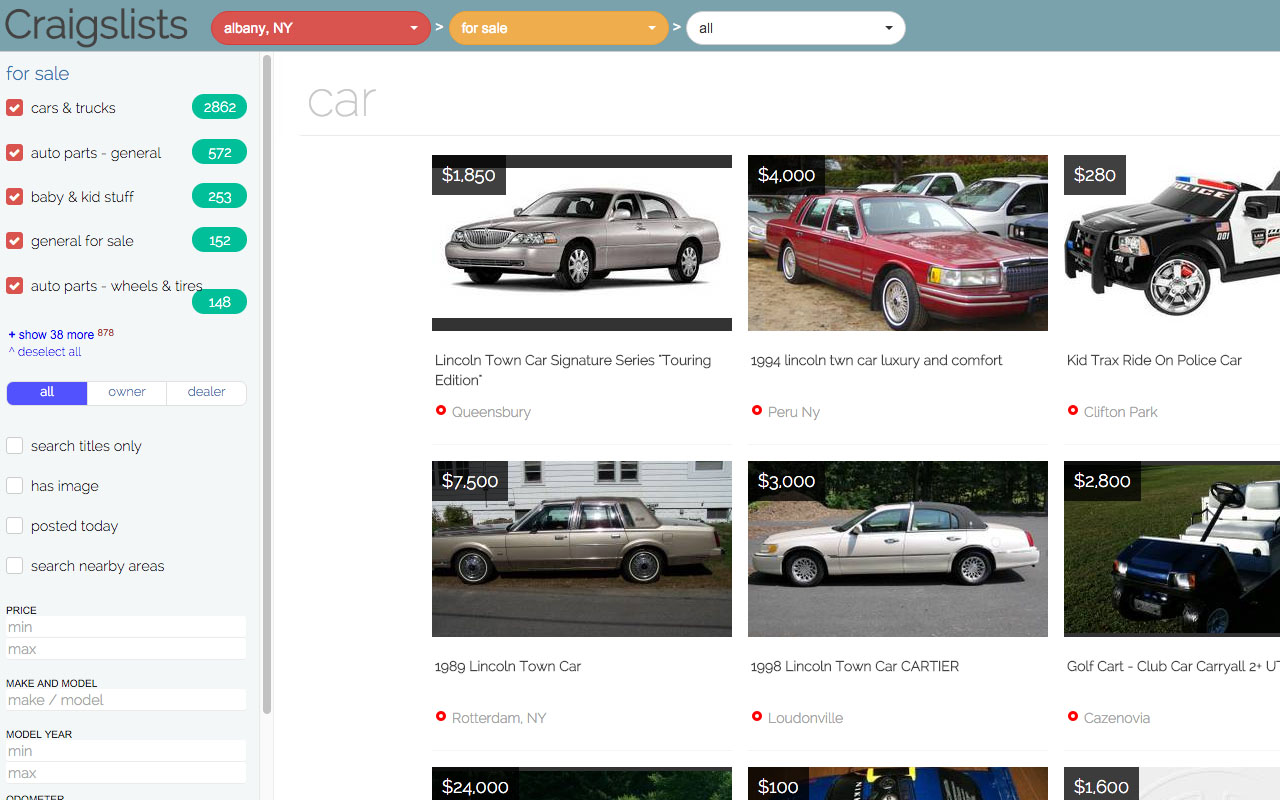Select the 'all' seller tab

click(x=47, y=392)
